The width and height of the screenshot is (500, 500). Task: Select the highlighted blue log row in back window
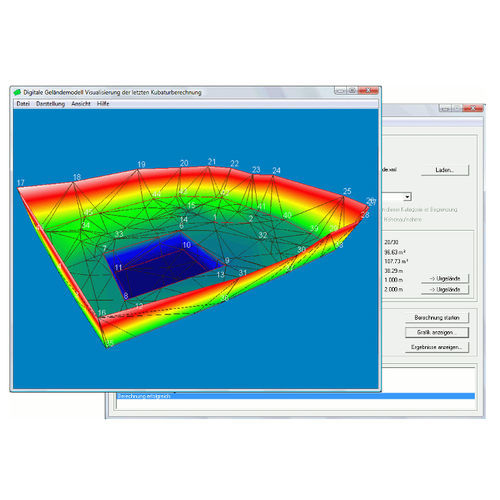point(295,396)
